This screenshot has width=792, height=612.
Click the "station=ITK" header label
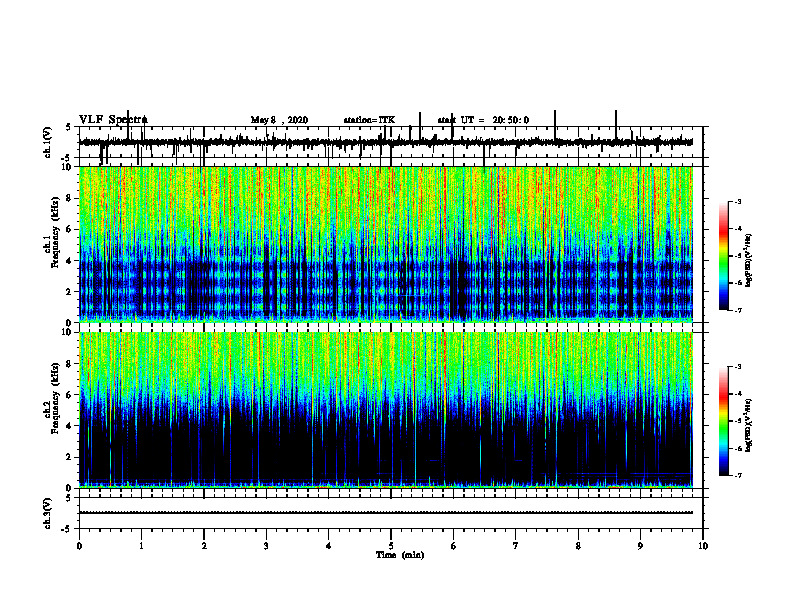click(369, 120)
